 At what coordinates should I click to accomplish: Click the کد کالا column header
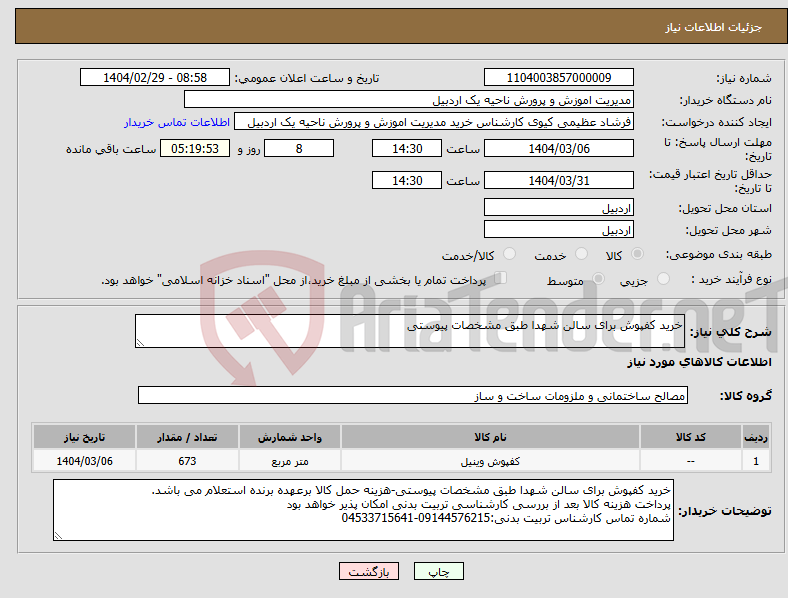coord(691,437)
